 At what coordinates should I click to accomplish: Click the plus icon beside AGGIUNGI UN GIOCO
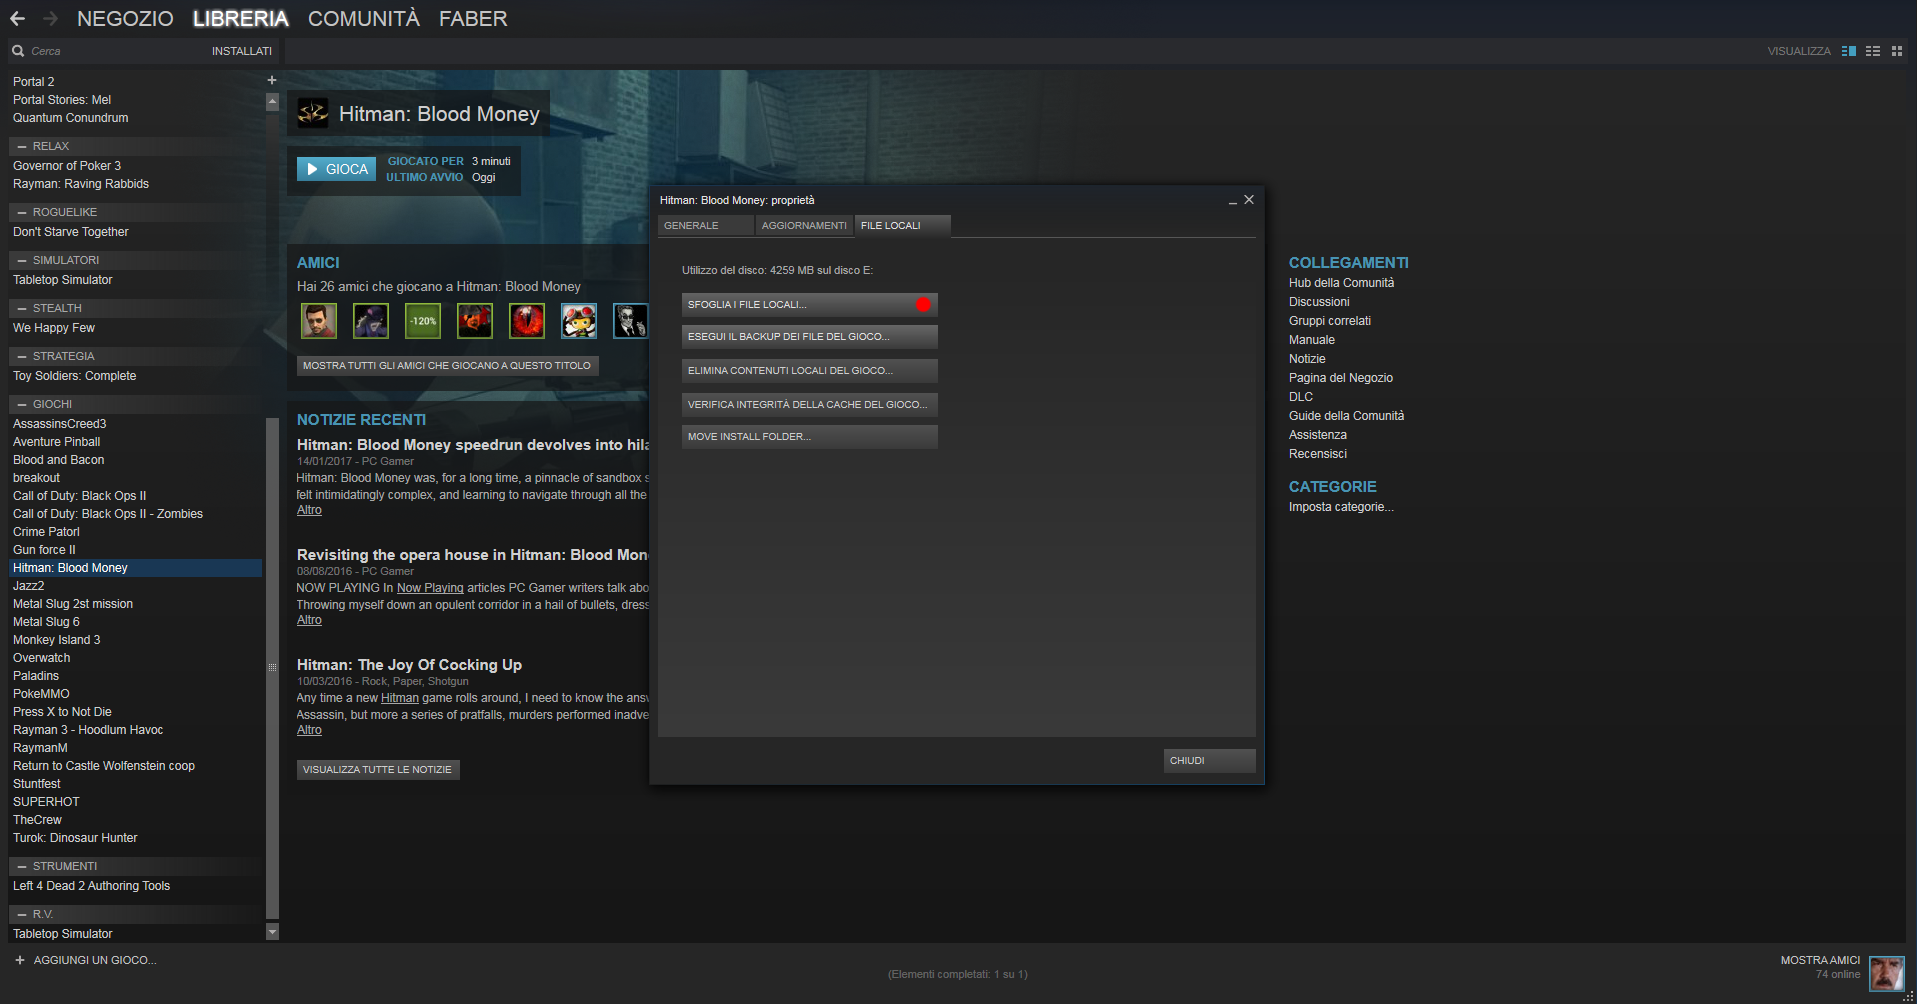click(x=20, y=960)
